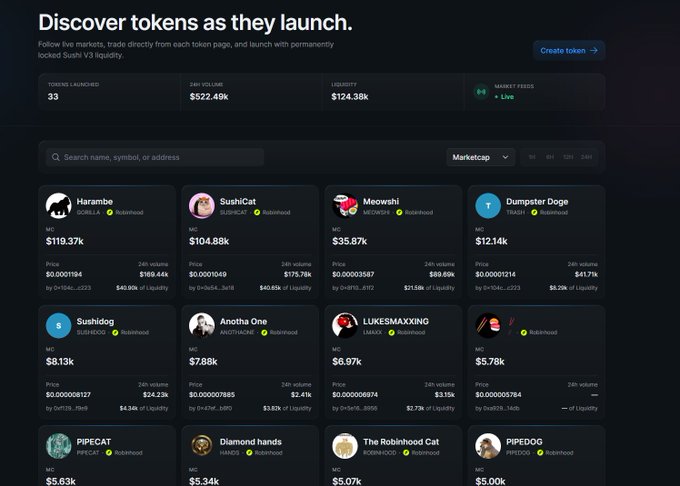680x486 pixels.
Task: Click Harambe's Robinhood verified badge
Action: 110,212
